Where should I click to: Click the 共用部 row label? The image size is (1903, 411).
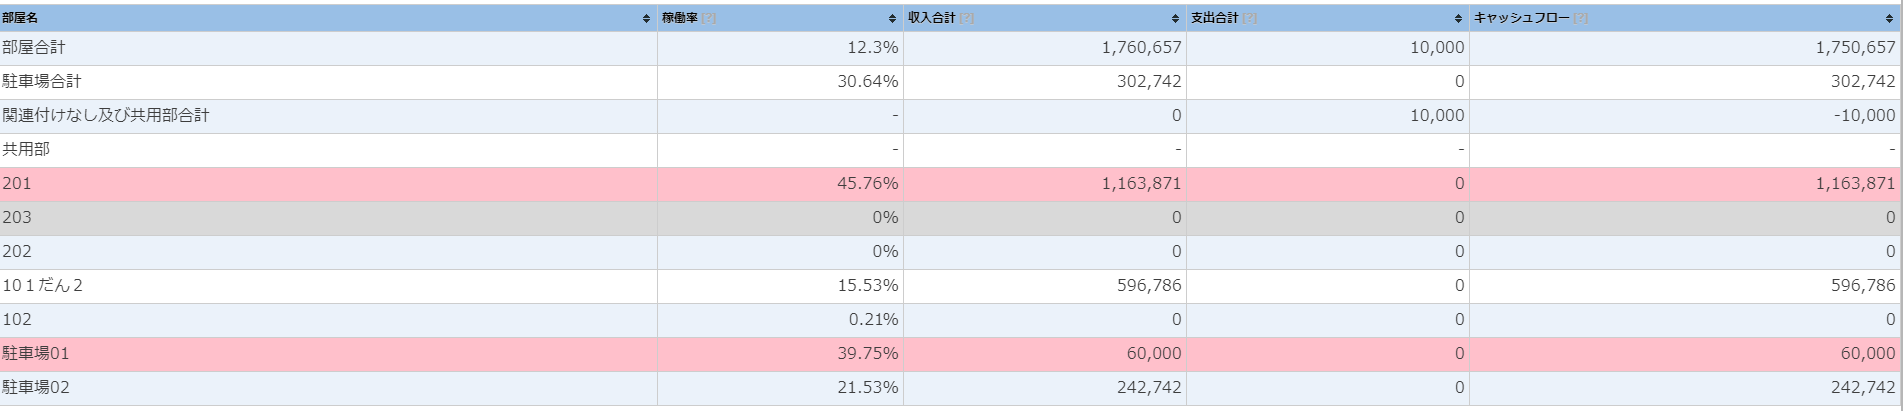[26, 150]
